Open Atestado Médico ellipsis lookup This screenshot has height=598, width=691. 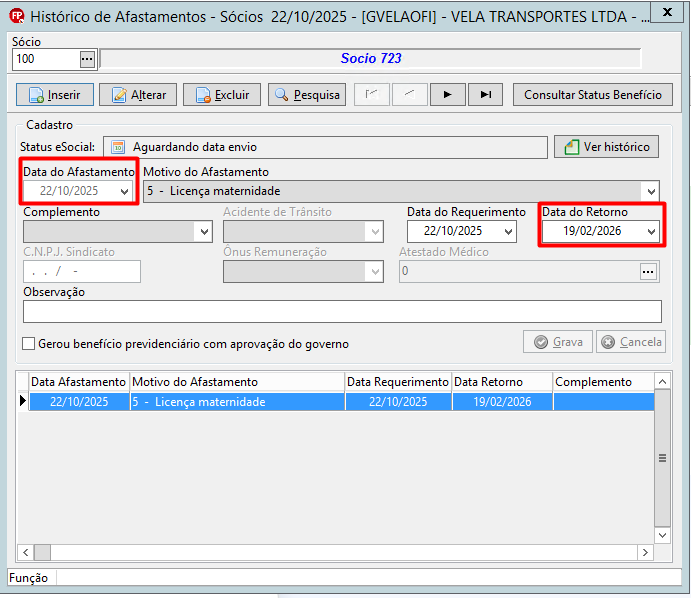coord(648,271)
